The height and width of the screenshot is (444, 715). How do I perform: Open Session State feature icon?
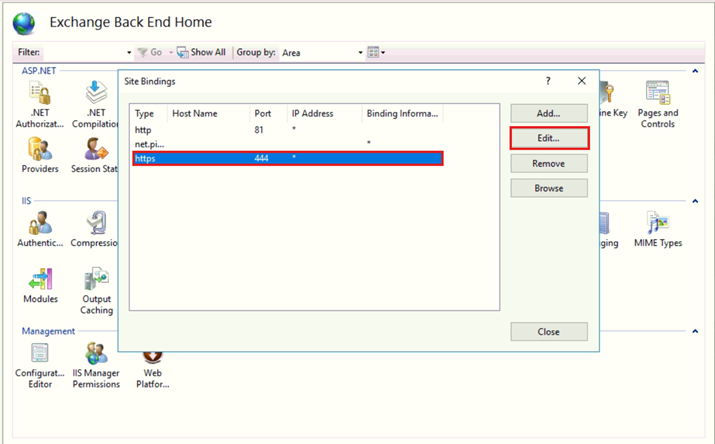[x=96, y=149]
